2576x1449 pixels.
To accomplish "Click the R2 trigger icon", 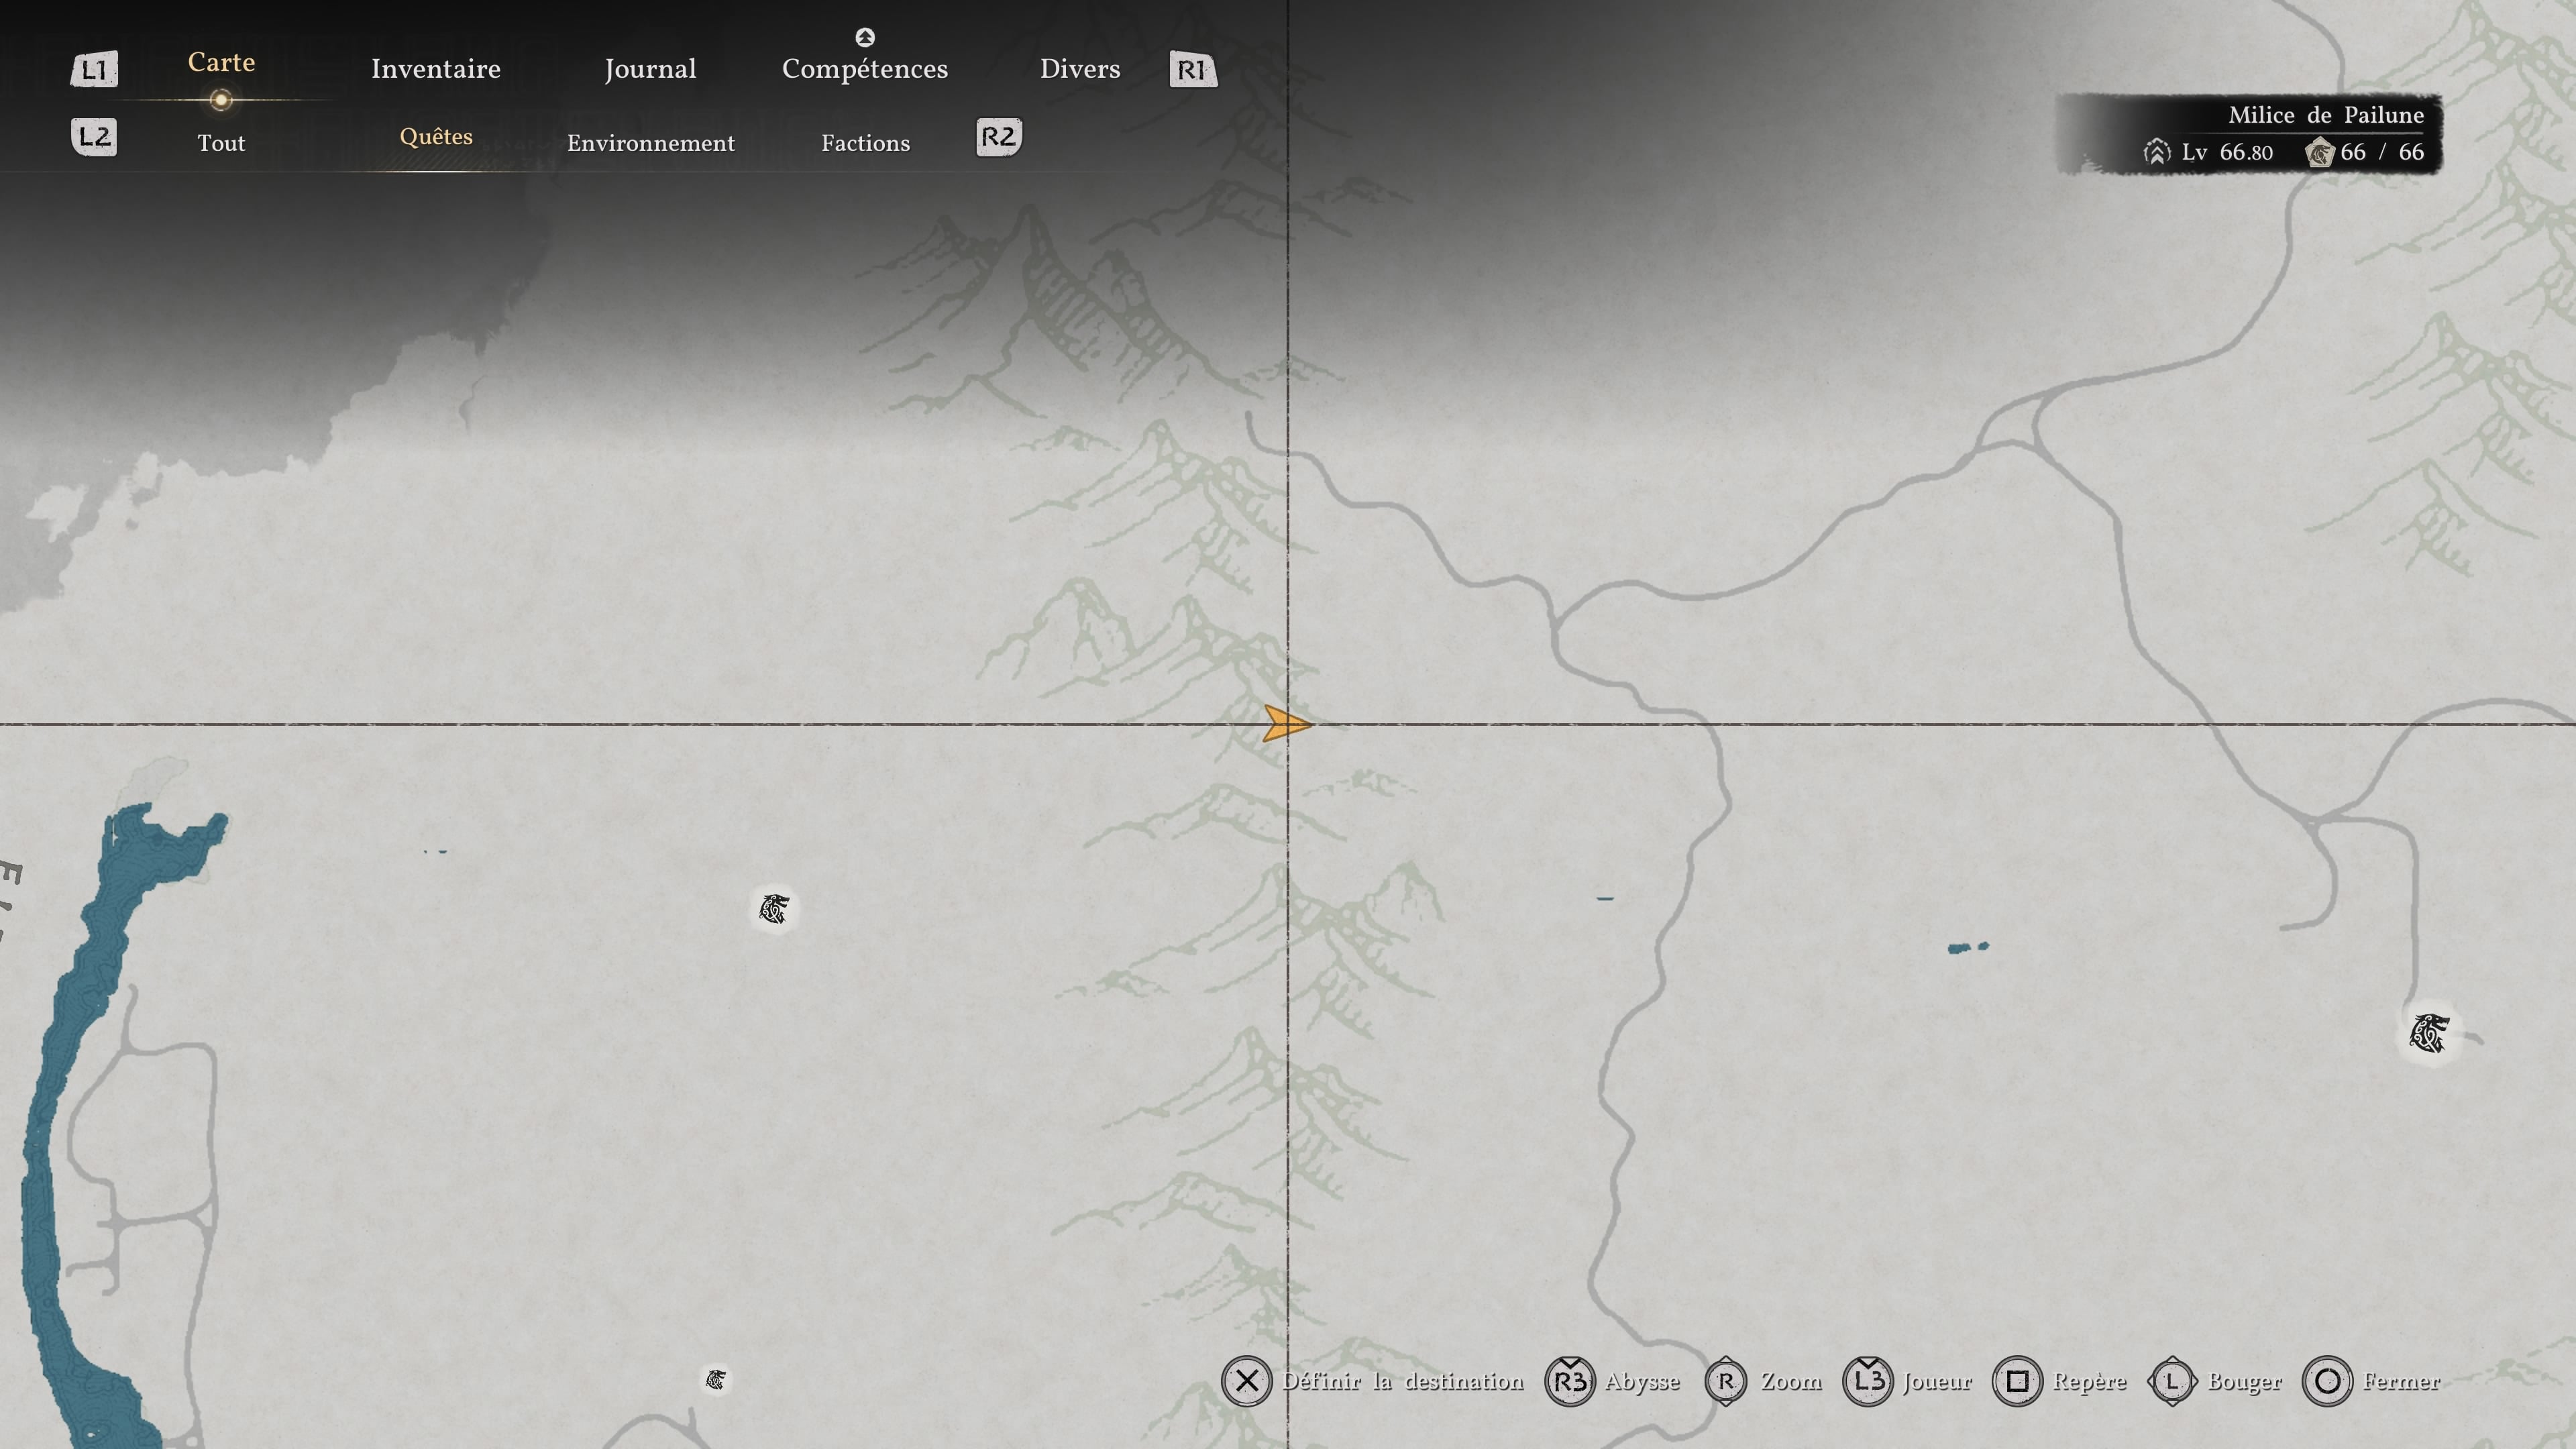I will pos(999,137).
